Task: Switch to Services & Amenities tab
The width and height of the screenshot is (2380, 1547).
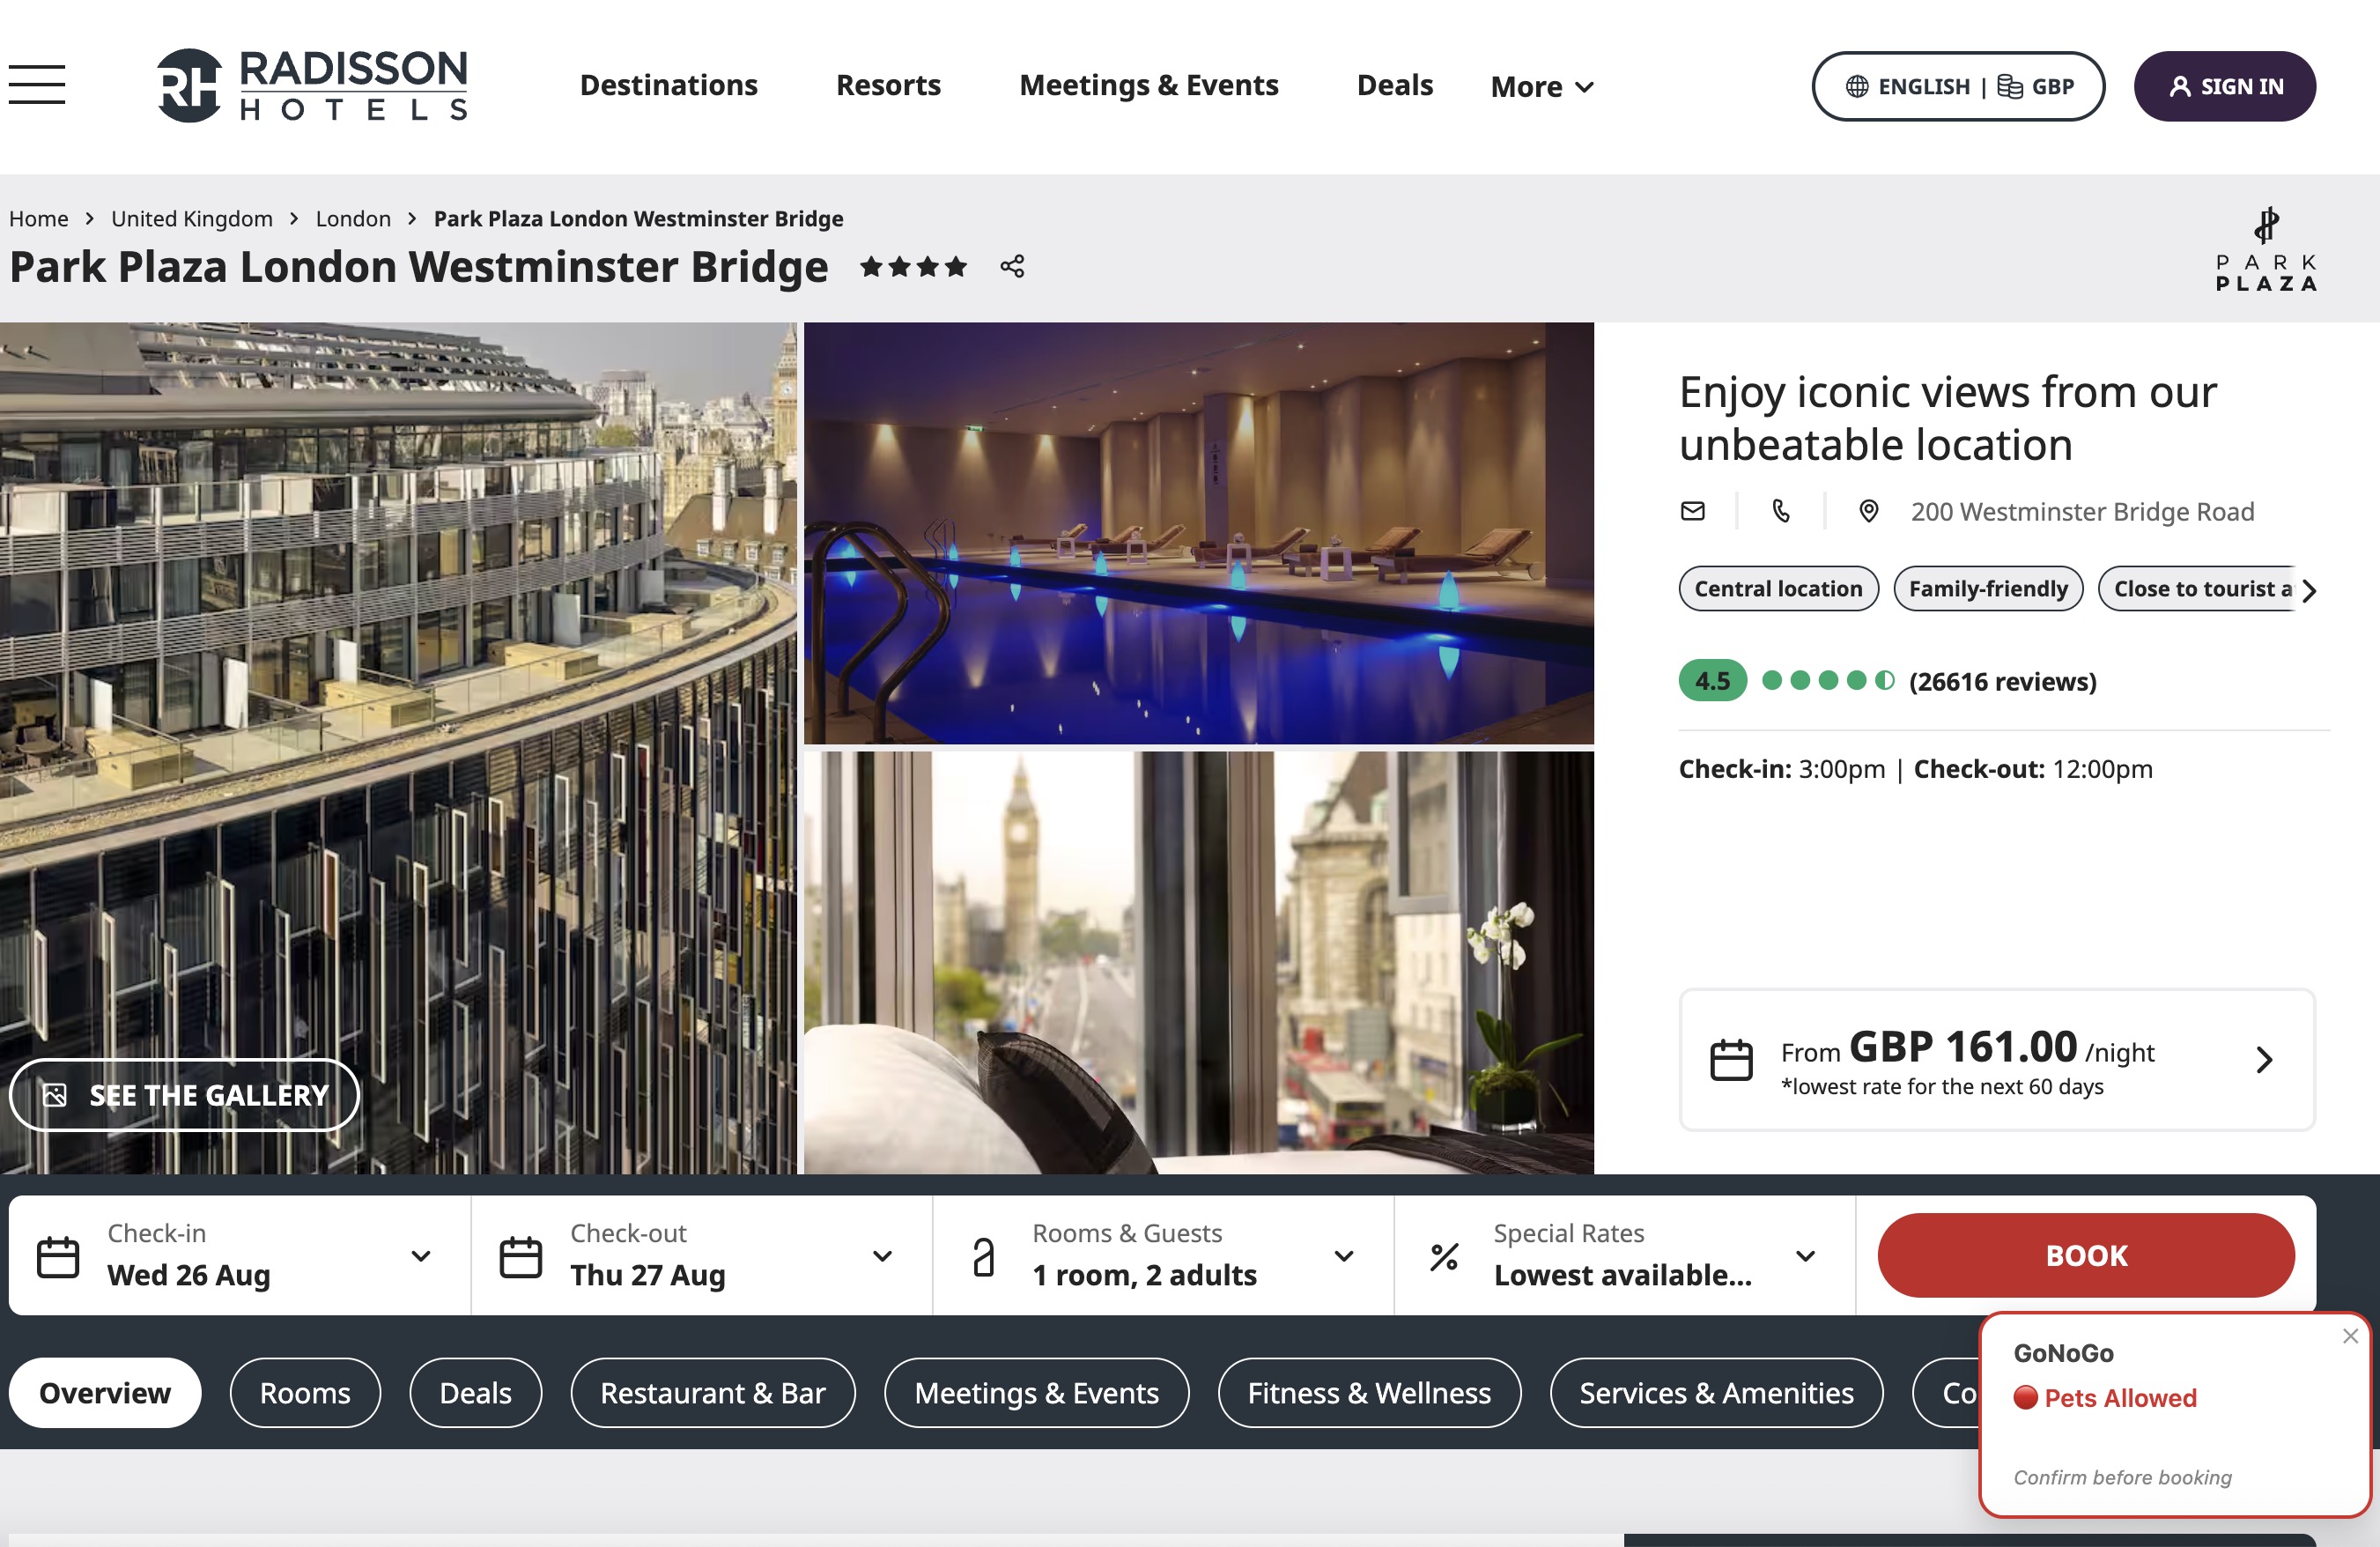Action: [x=1716, y=1393]
